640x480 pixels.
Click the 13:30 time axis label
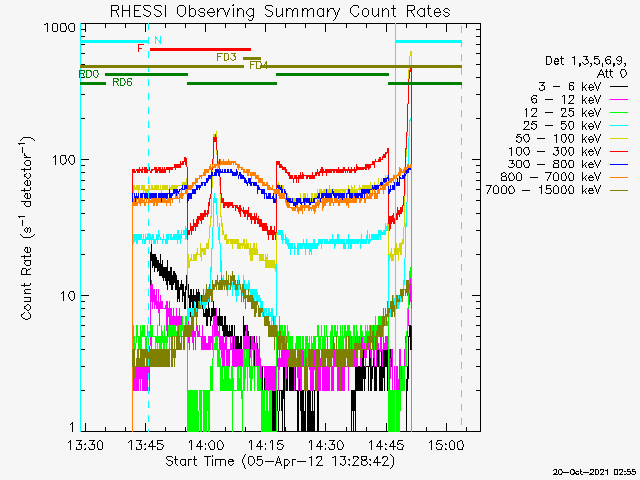[x=85, y=445]
